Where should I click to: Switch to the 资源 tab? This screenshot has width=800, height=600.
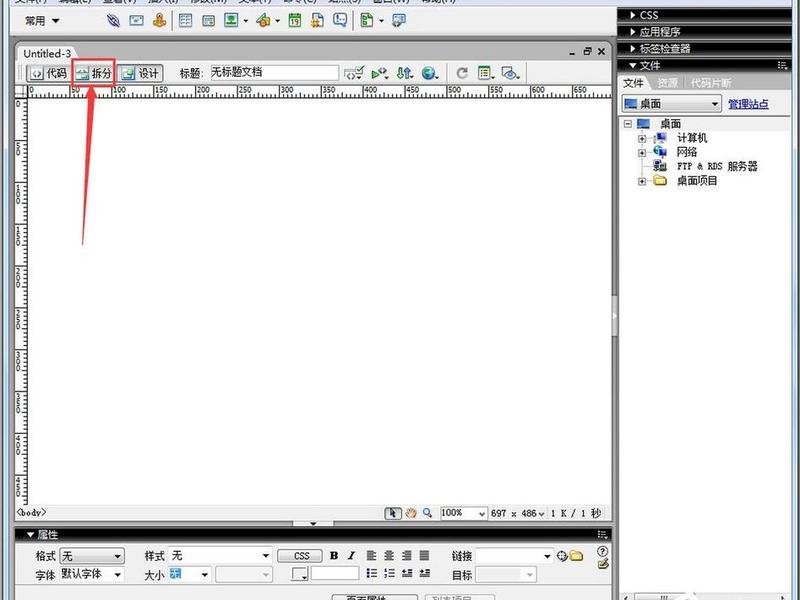pos(667,83)
